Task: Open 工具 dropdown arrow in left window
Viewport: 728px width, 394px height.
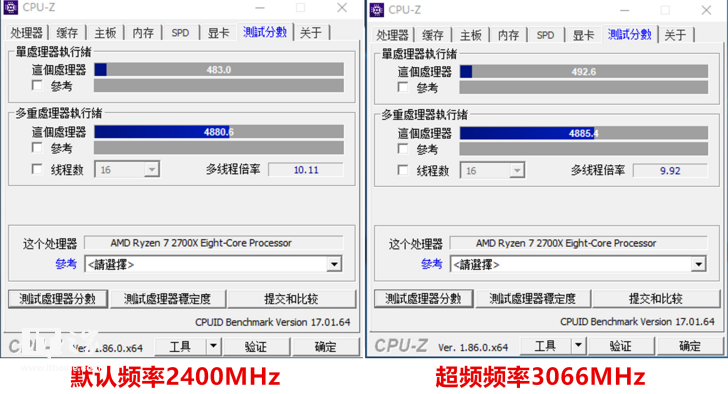Action: 213,346
